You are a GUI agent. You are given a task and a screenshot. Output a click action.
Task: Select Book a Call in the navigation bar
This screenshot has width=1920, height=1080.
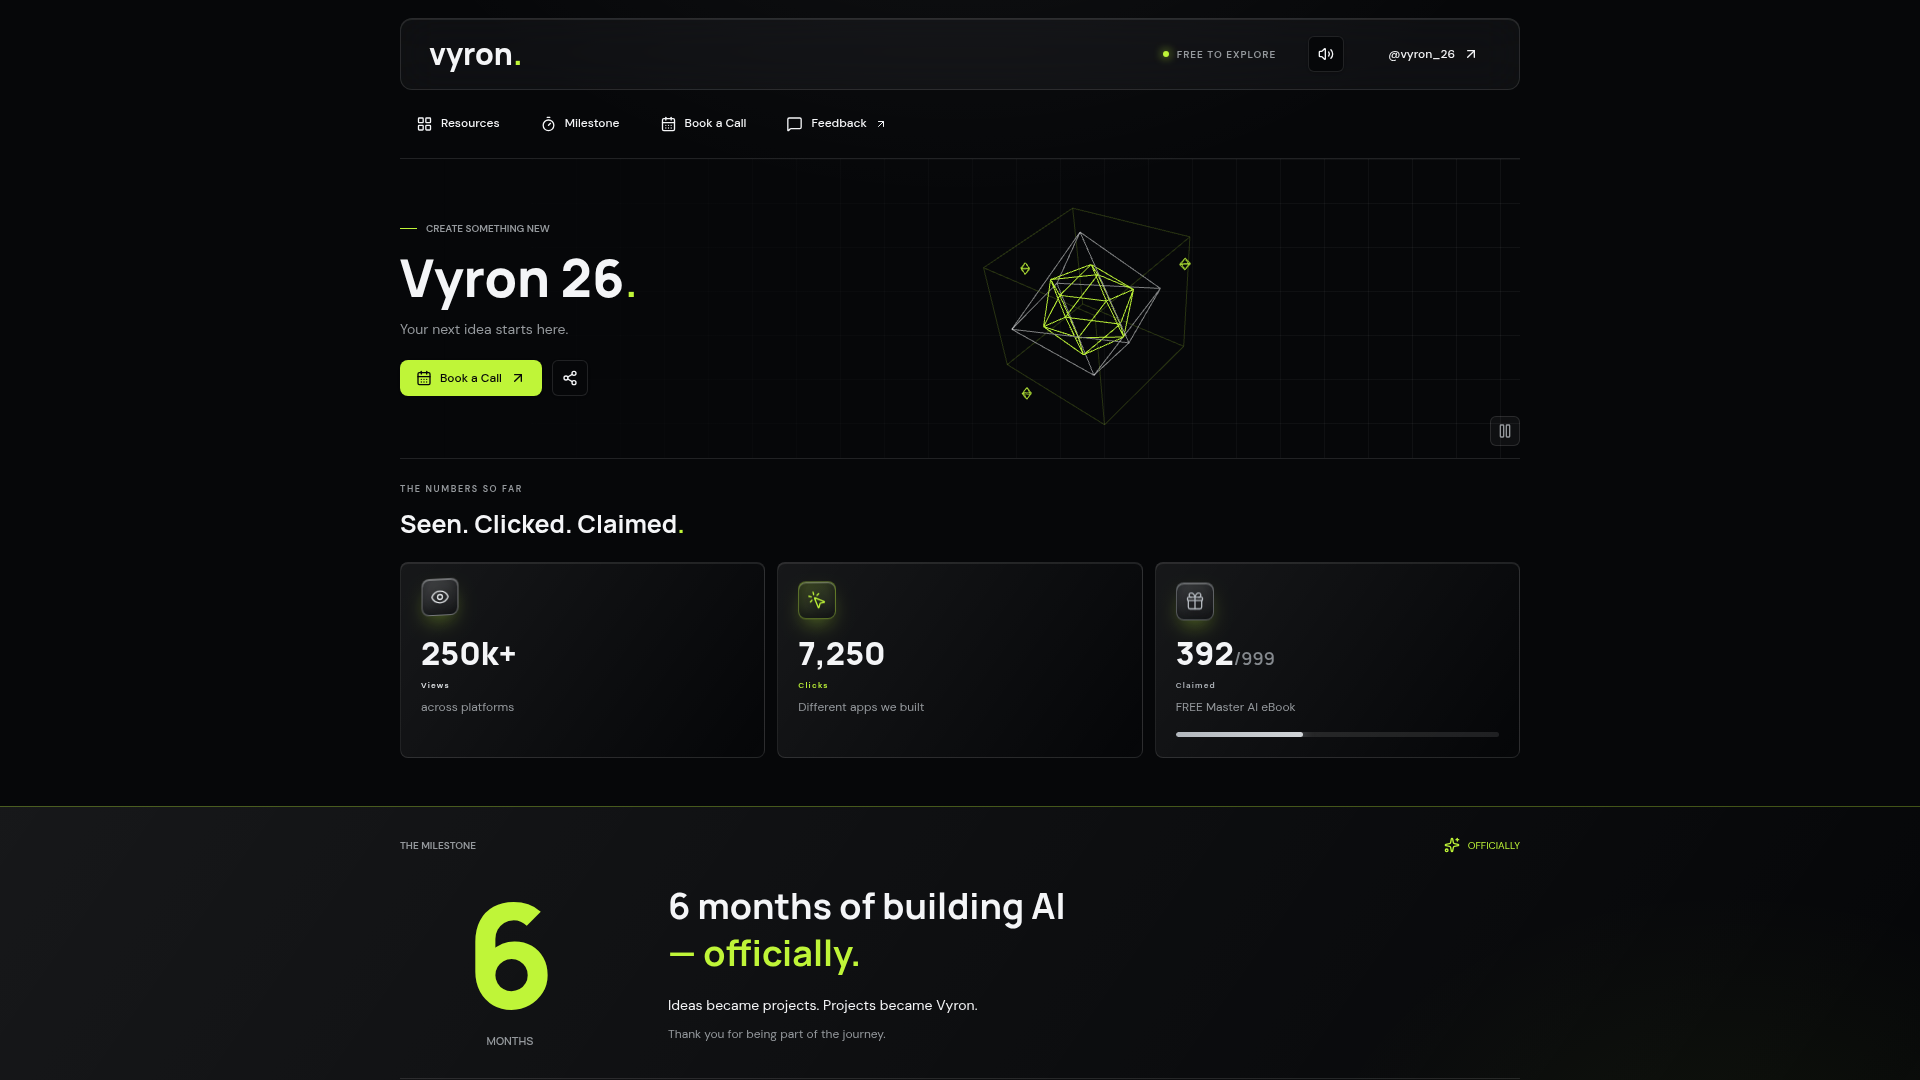tap(703, 124)
